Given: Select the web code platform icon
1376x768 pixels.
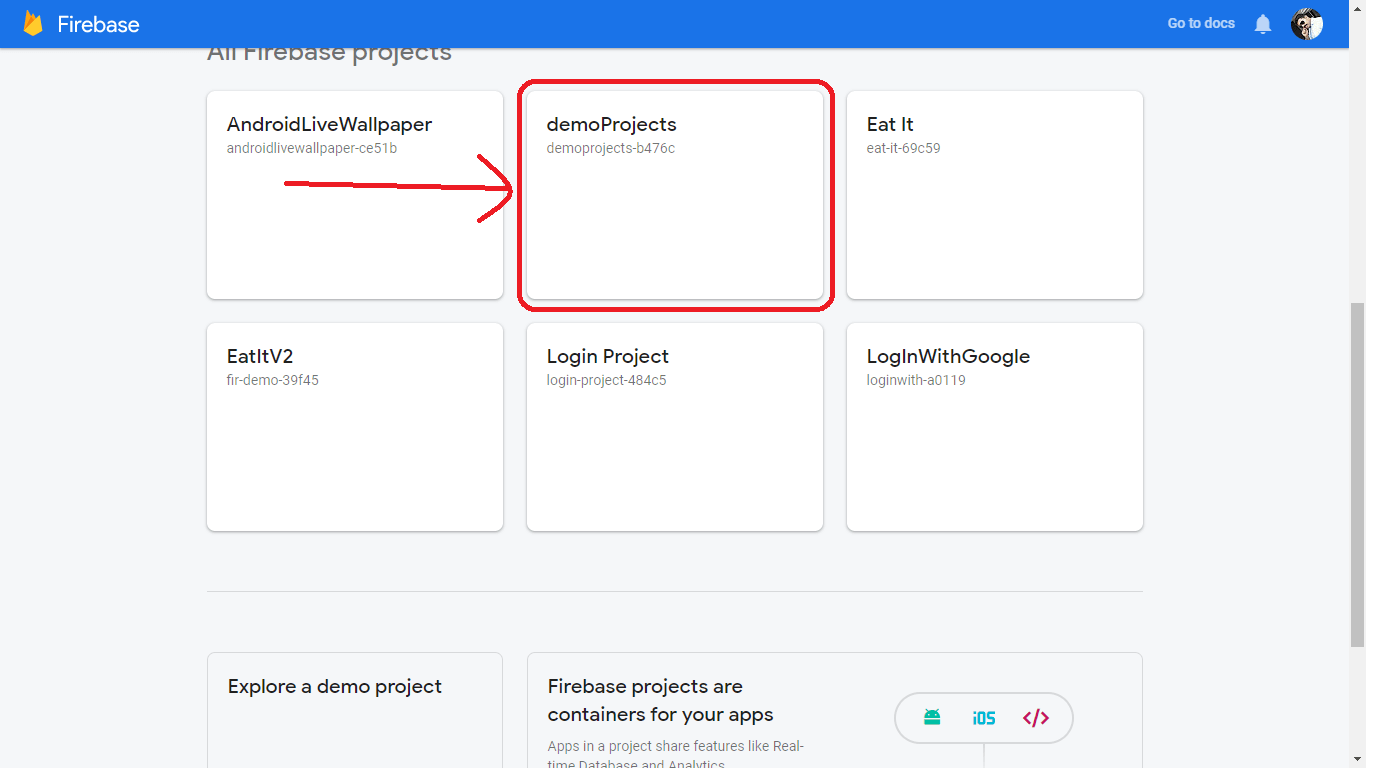Looking at the screenshot, I should 1036,718.
